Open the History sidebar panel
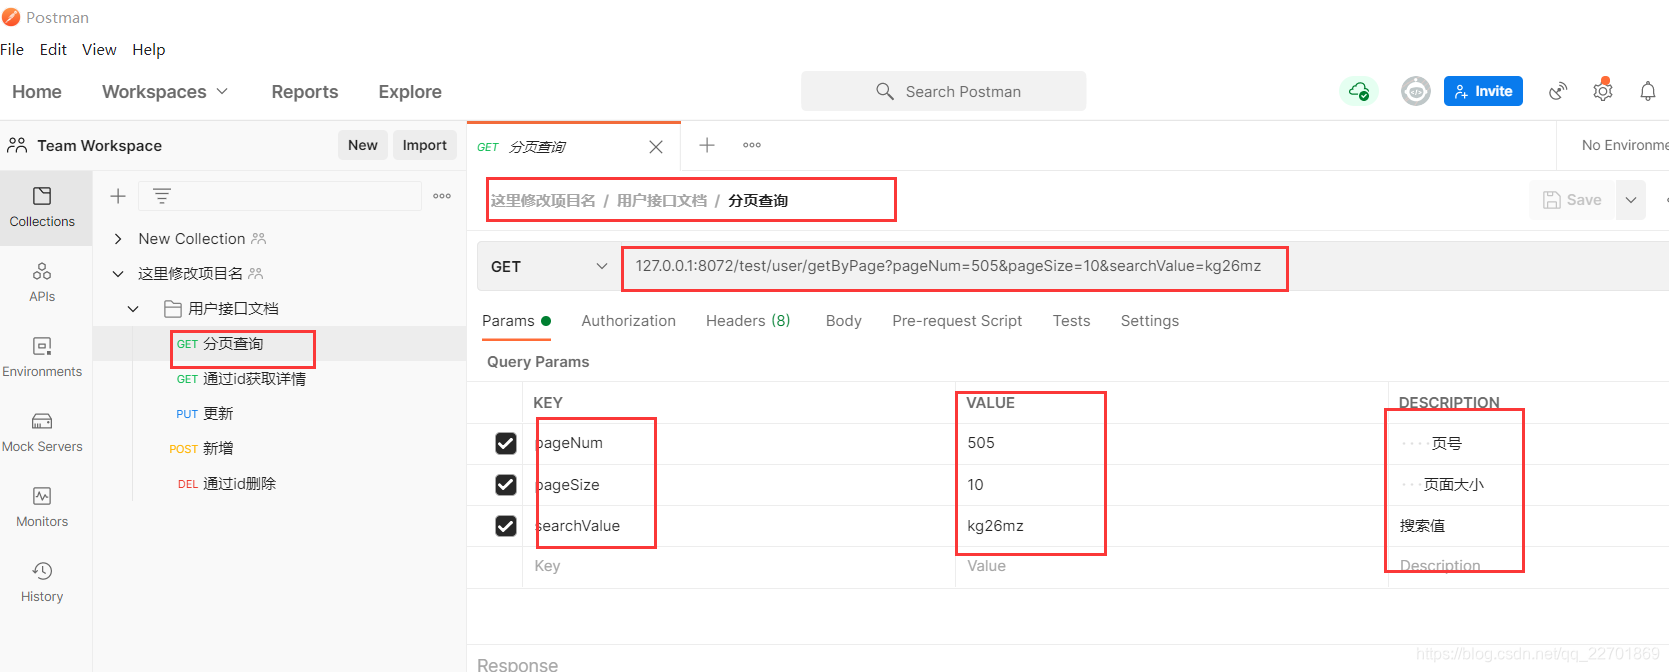 [42, 582]
